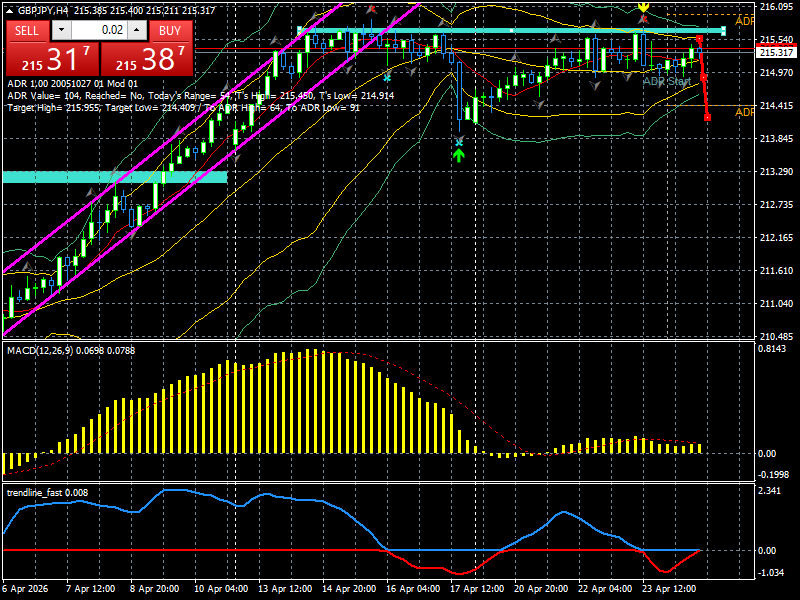Click the MACD scale value -0.1998
This screenshot has height=600, width=800.
point(773,474)
